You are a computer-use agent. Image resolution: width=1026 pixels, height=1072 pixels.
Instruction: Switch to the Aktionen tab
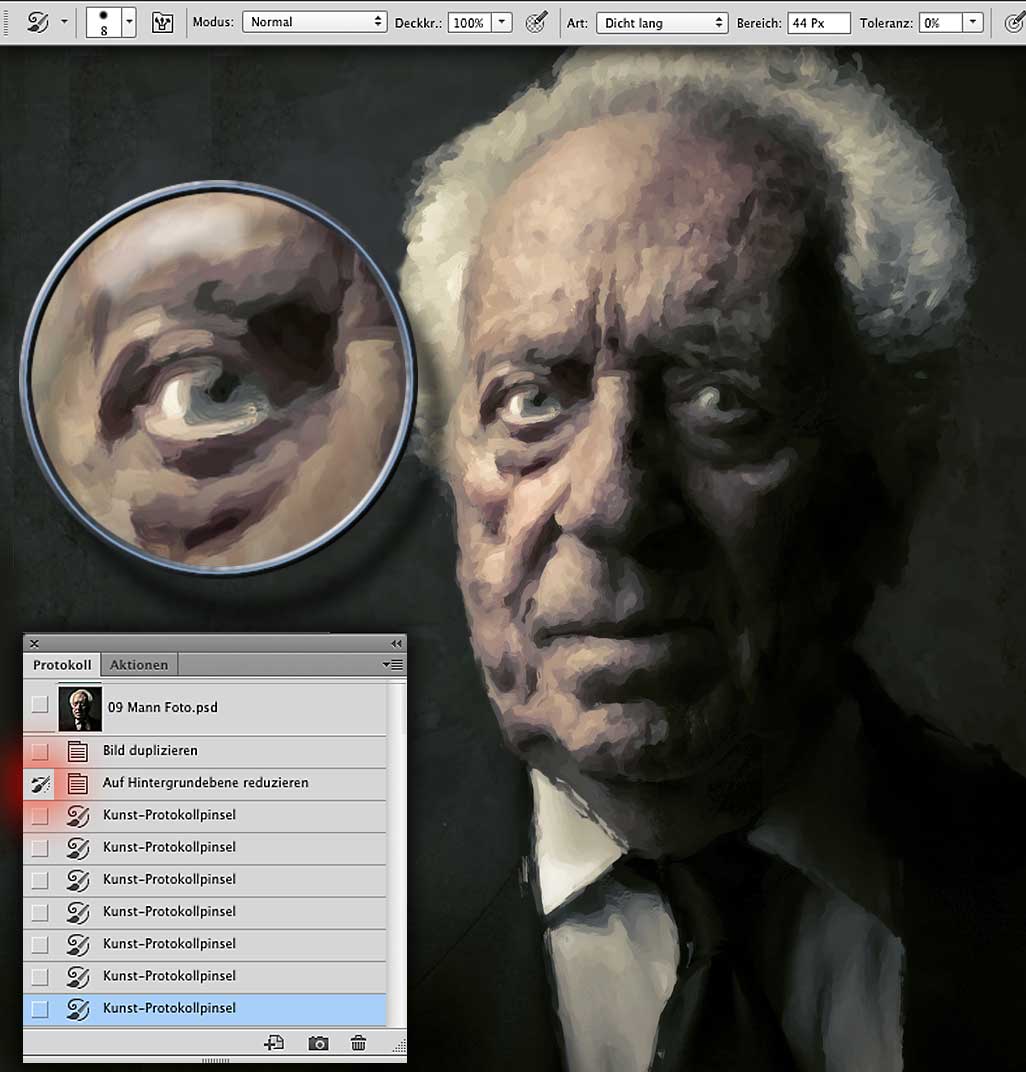(x=139, y=665)
